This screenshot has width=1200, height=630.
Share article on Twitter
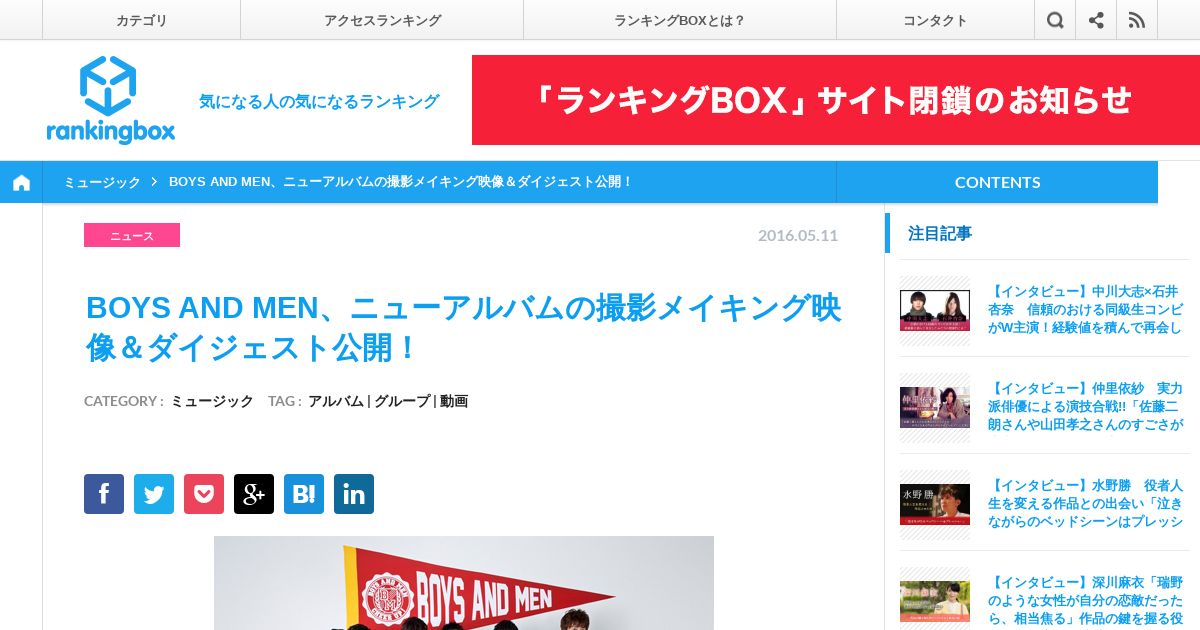154,494
